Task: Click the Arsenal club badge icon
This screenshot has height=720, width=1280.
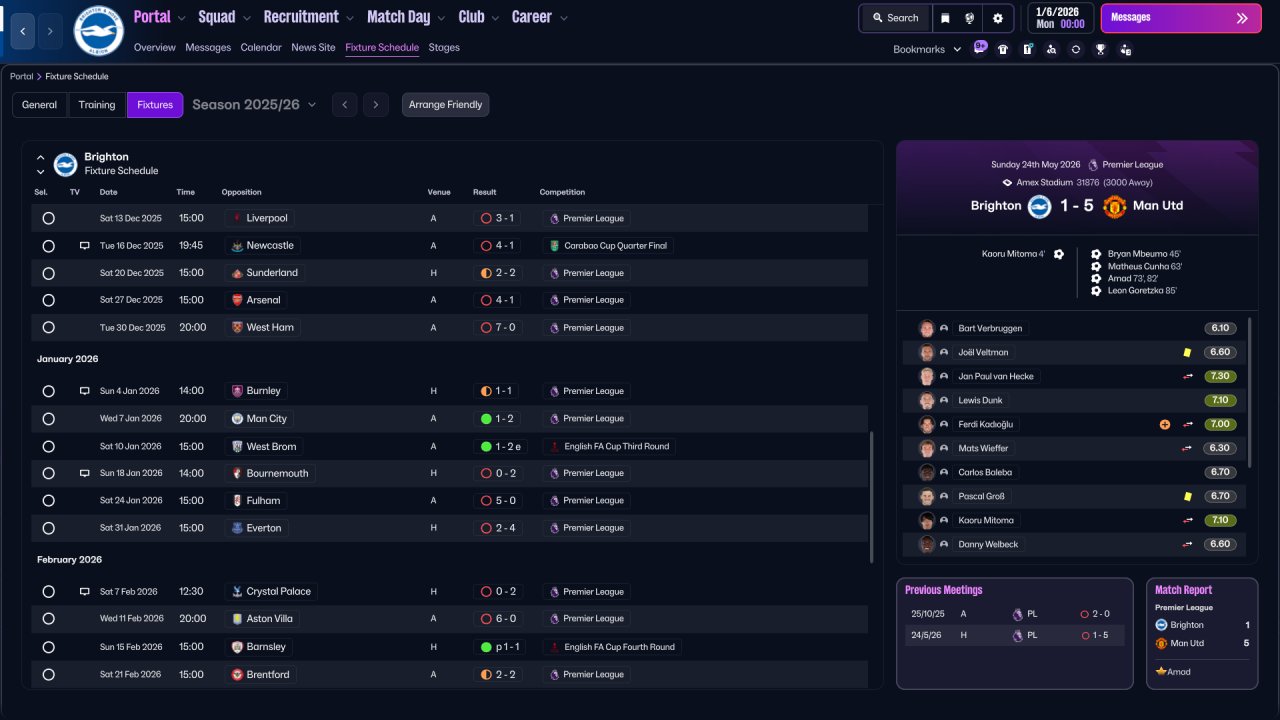Action: (x=237, y=300)
